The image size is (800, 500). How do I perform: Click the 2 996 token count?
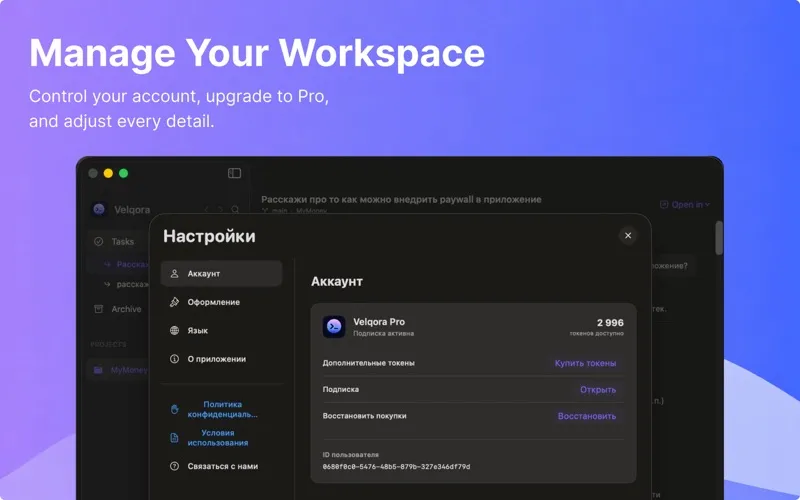tap(610, 322)
